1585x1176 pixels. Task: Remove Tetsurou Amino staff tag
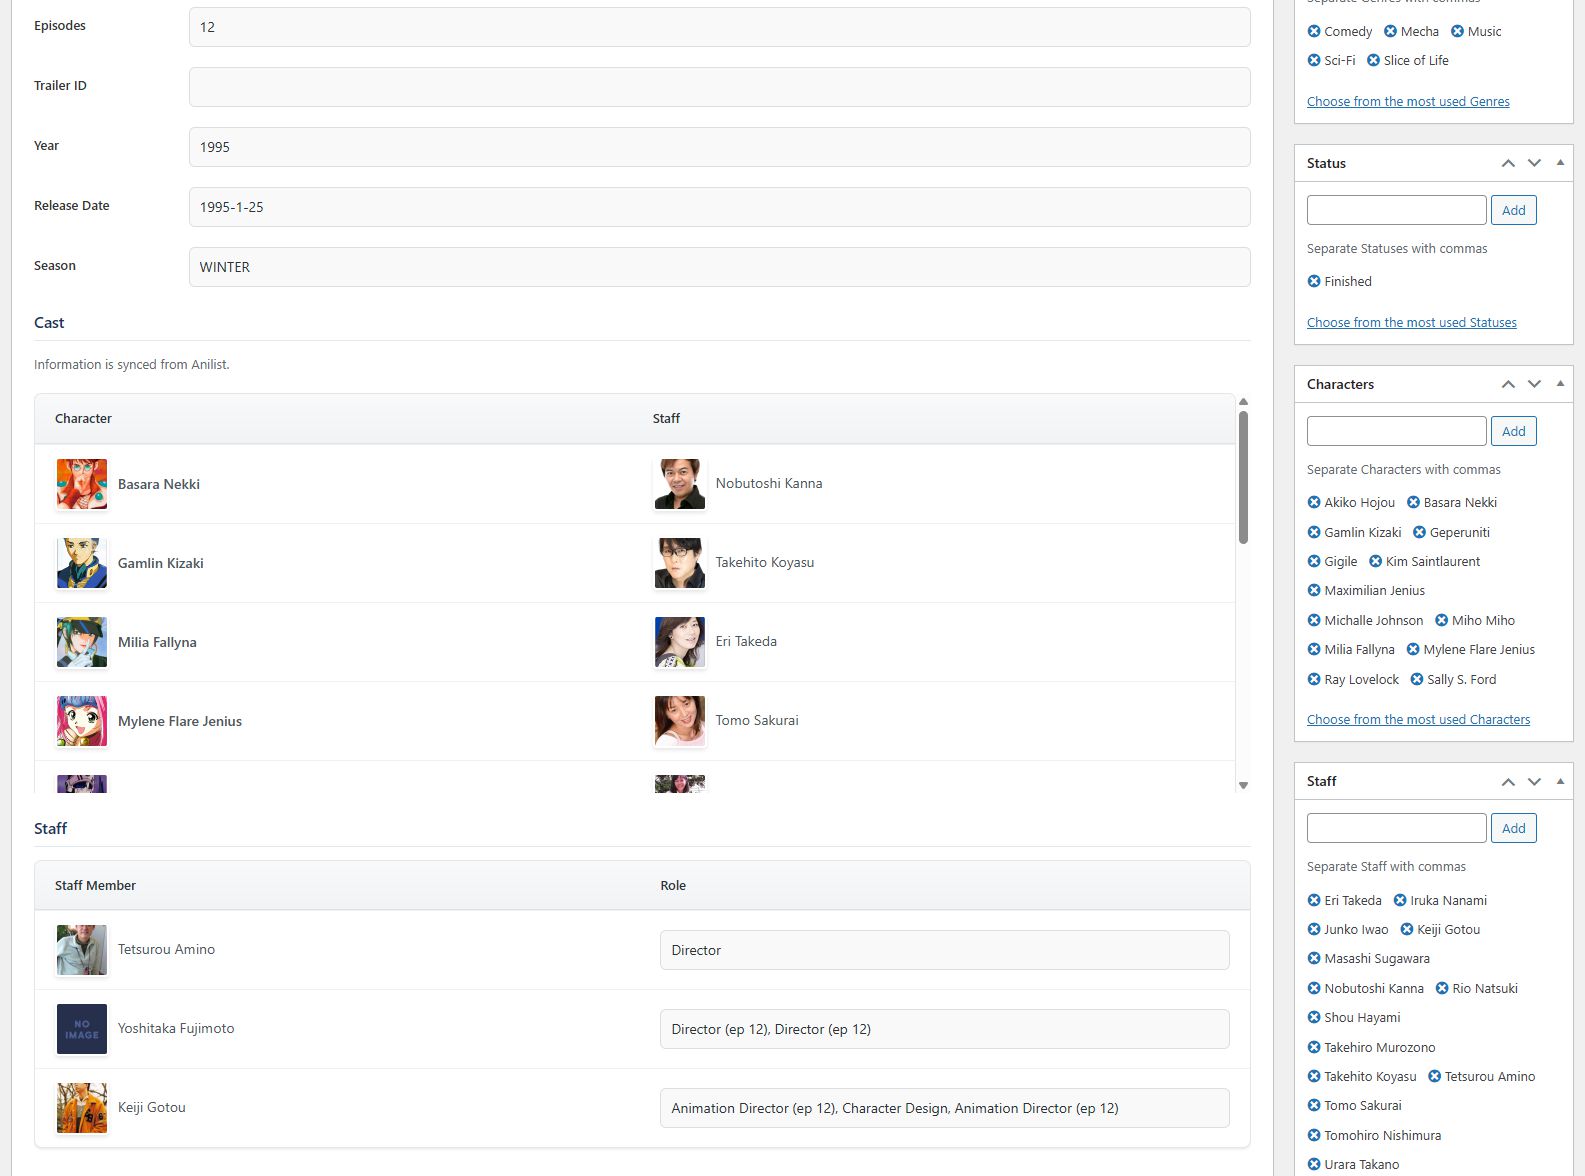tap(1435, 1076)
